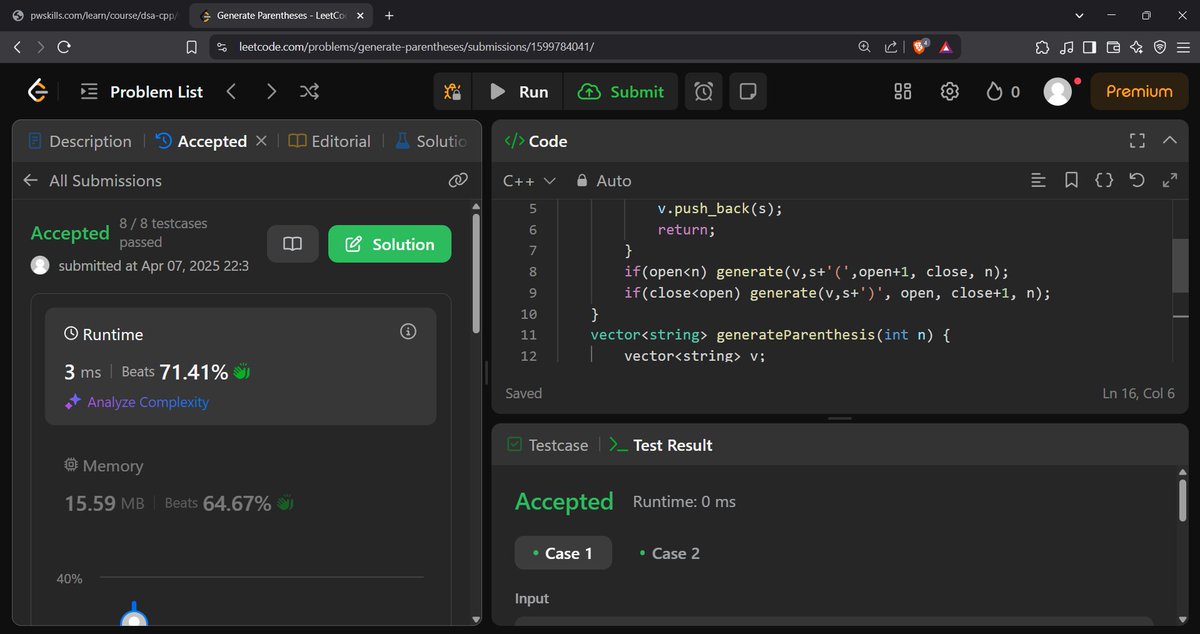Click the green Solution button

[x=389, y=244]
